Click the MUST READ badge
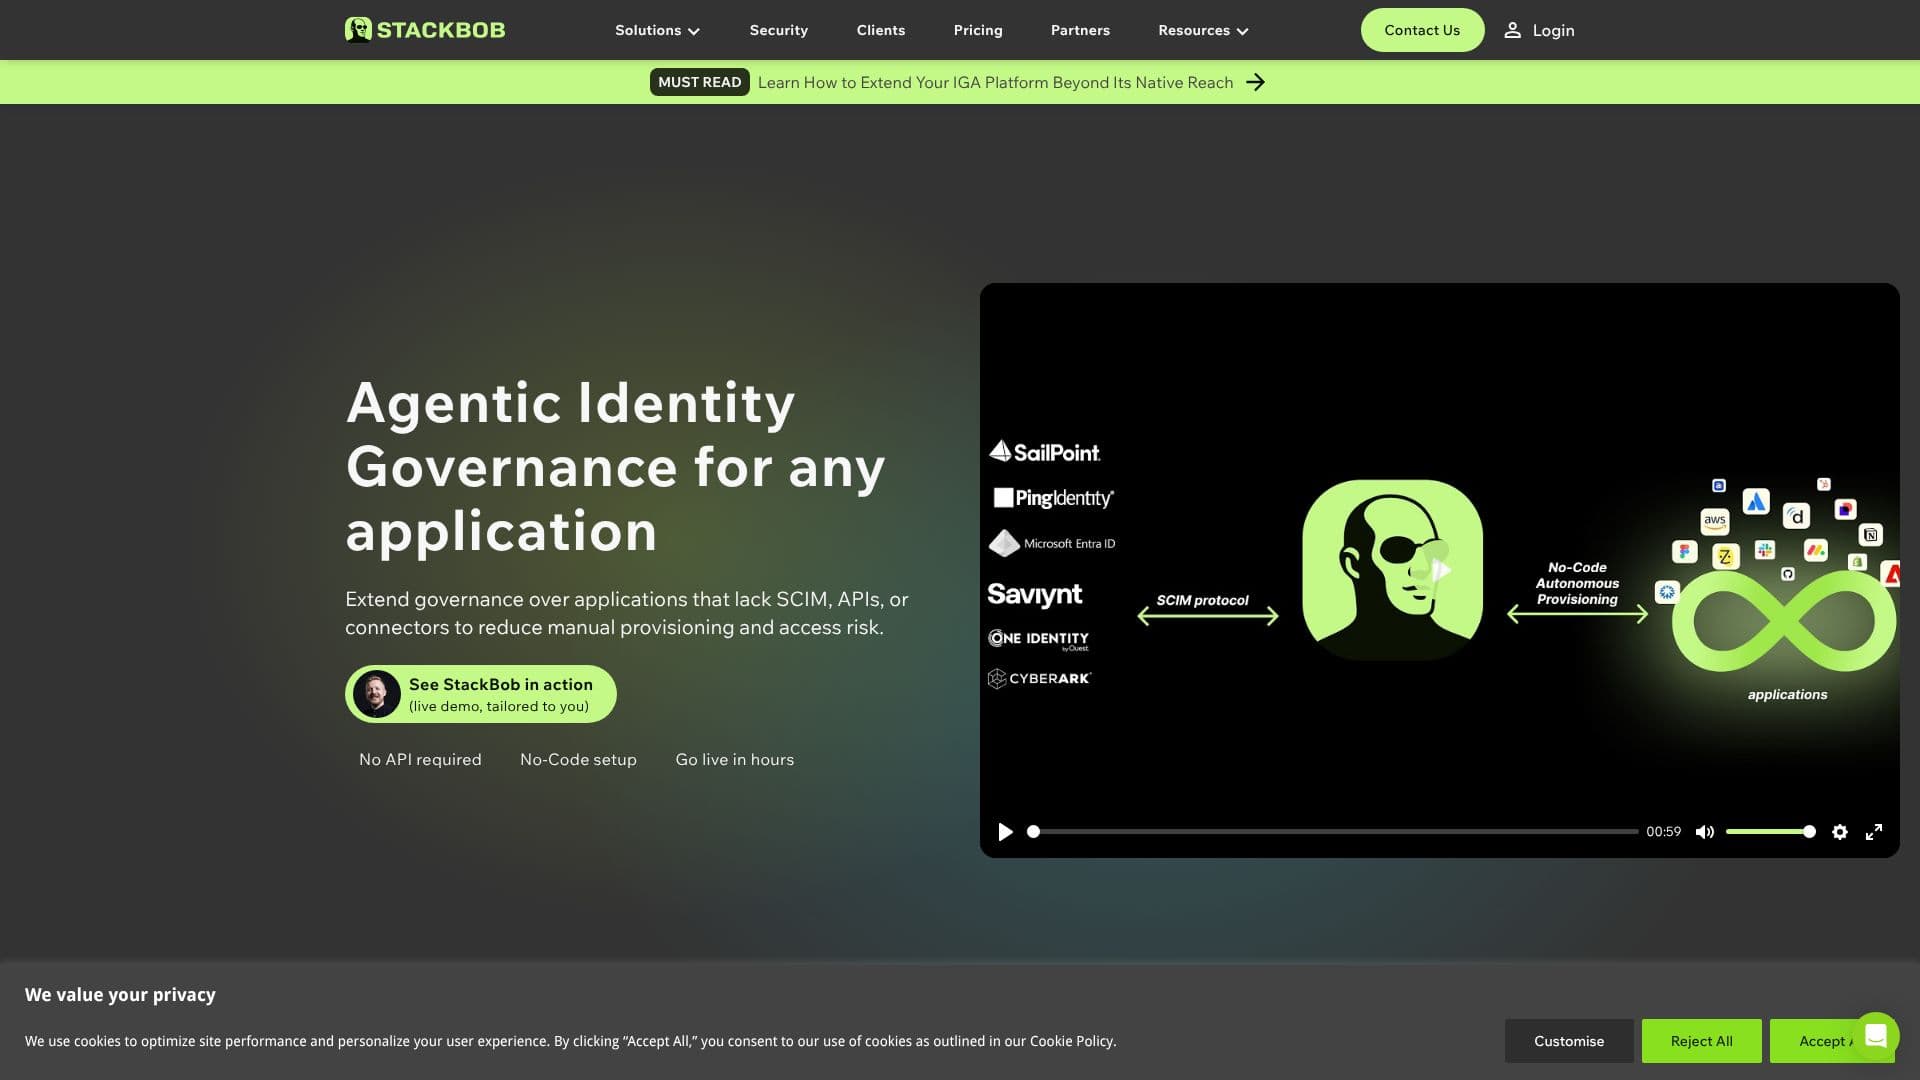Screen dimensions: 1920x1080 699,82
